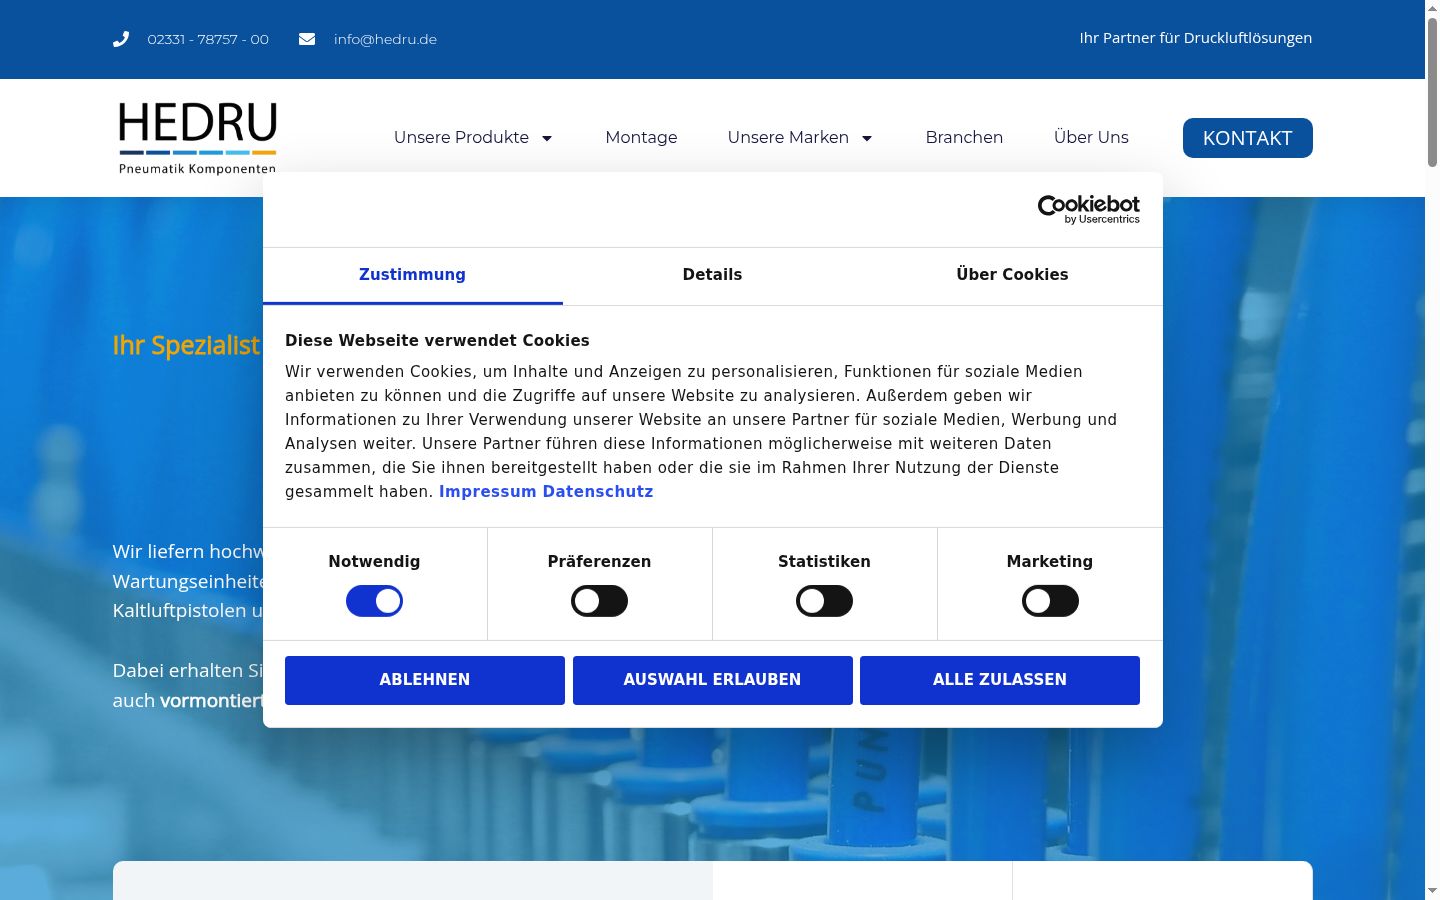This screenshot has height=900, width=1440.
Task: Open the Details tab
Action: (x=712, y=275)
